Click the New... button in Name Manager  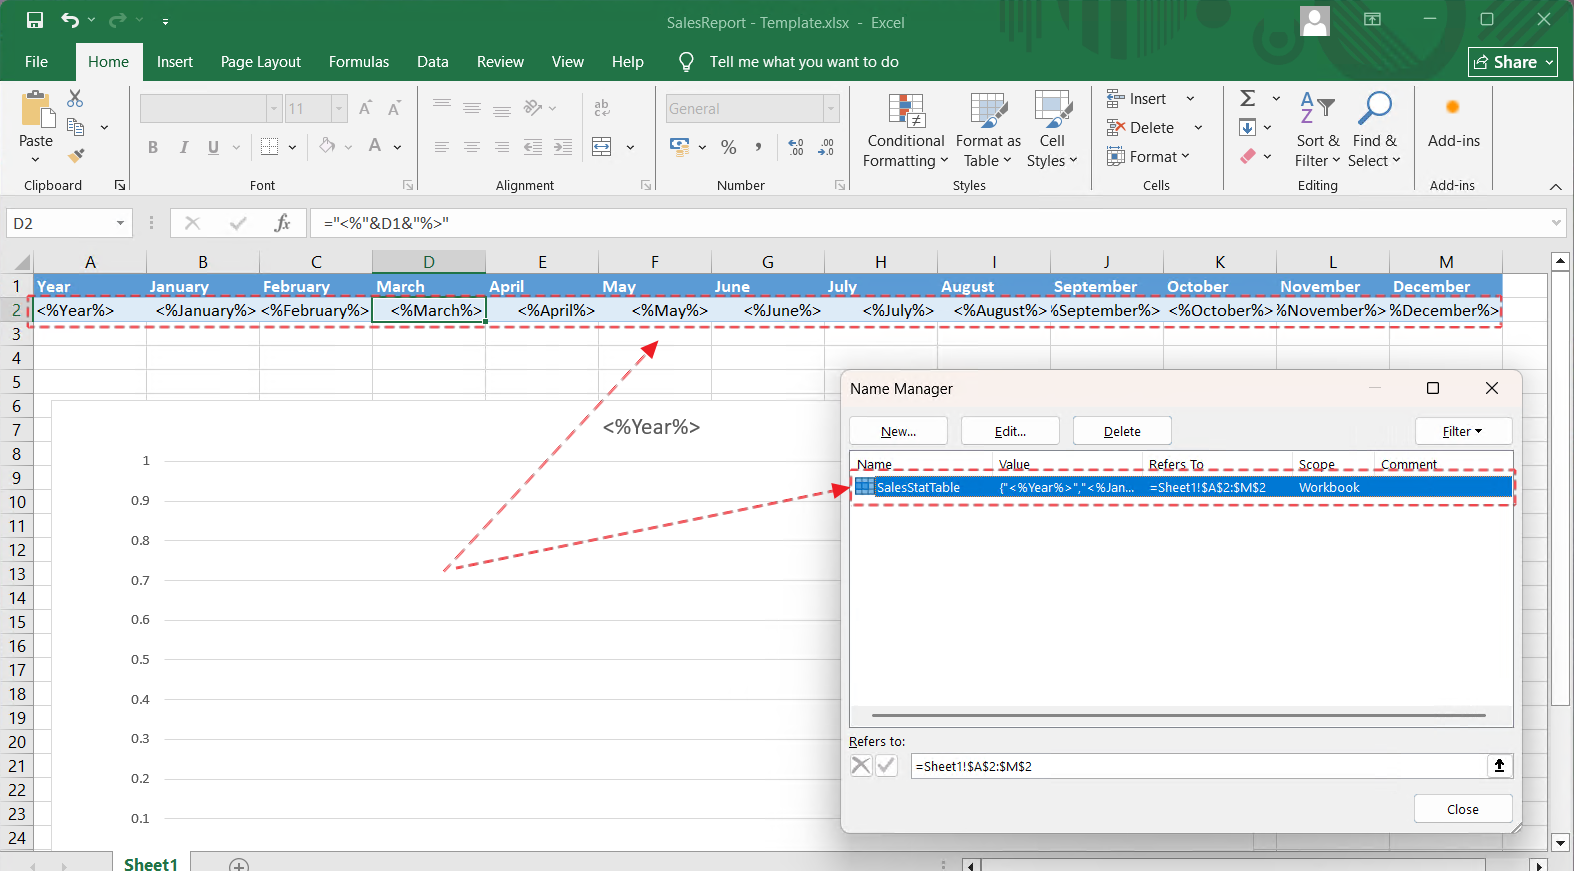tap(898, 431)
